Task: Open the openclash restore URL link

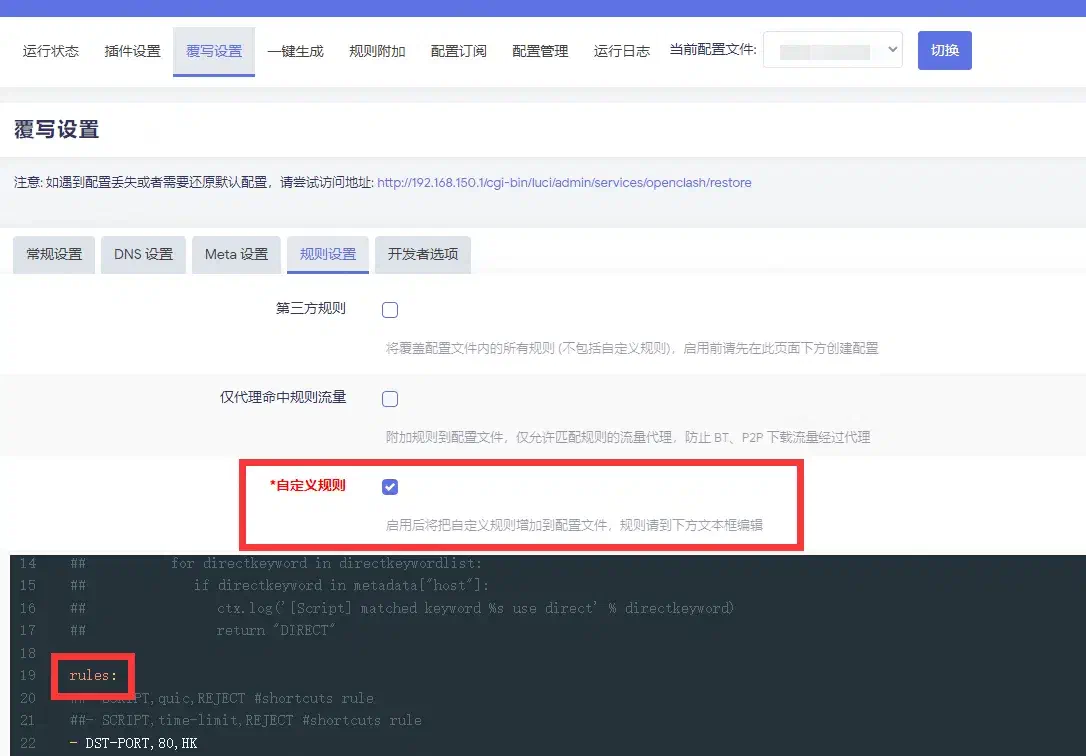Action: 564,183
